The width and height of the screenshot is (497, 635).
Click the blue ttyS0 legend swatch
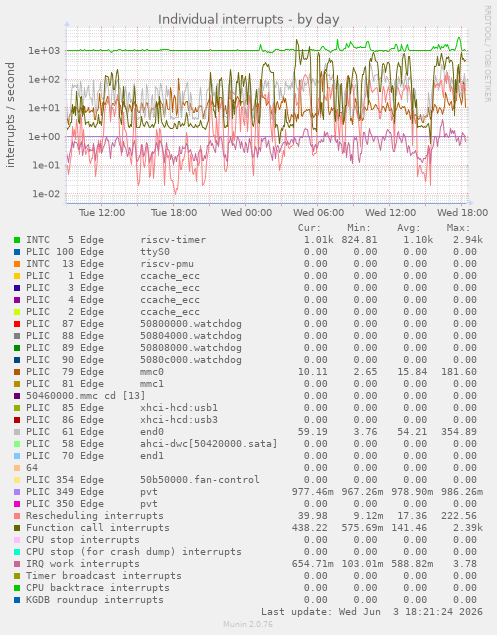coord(17,252)
